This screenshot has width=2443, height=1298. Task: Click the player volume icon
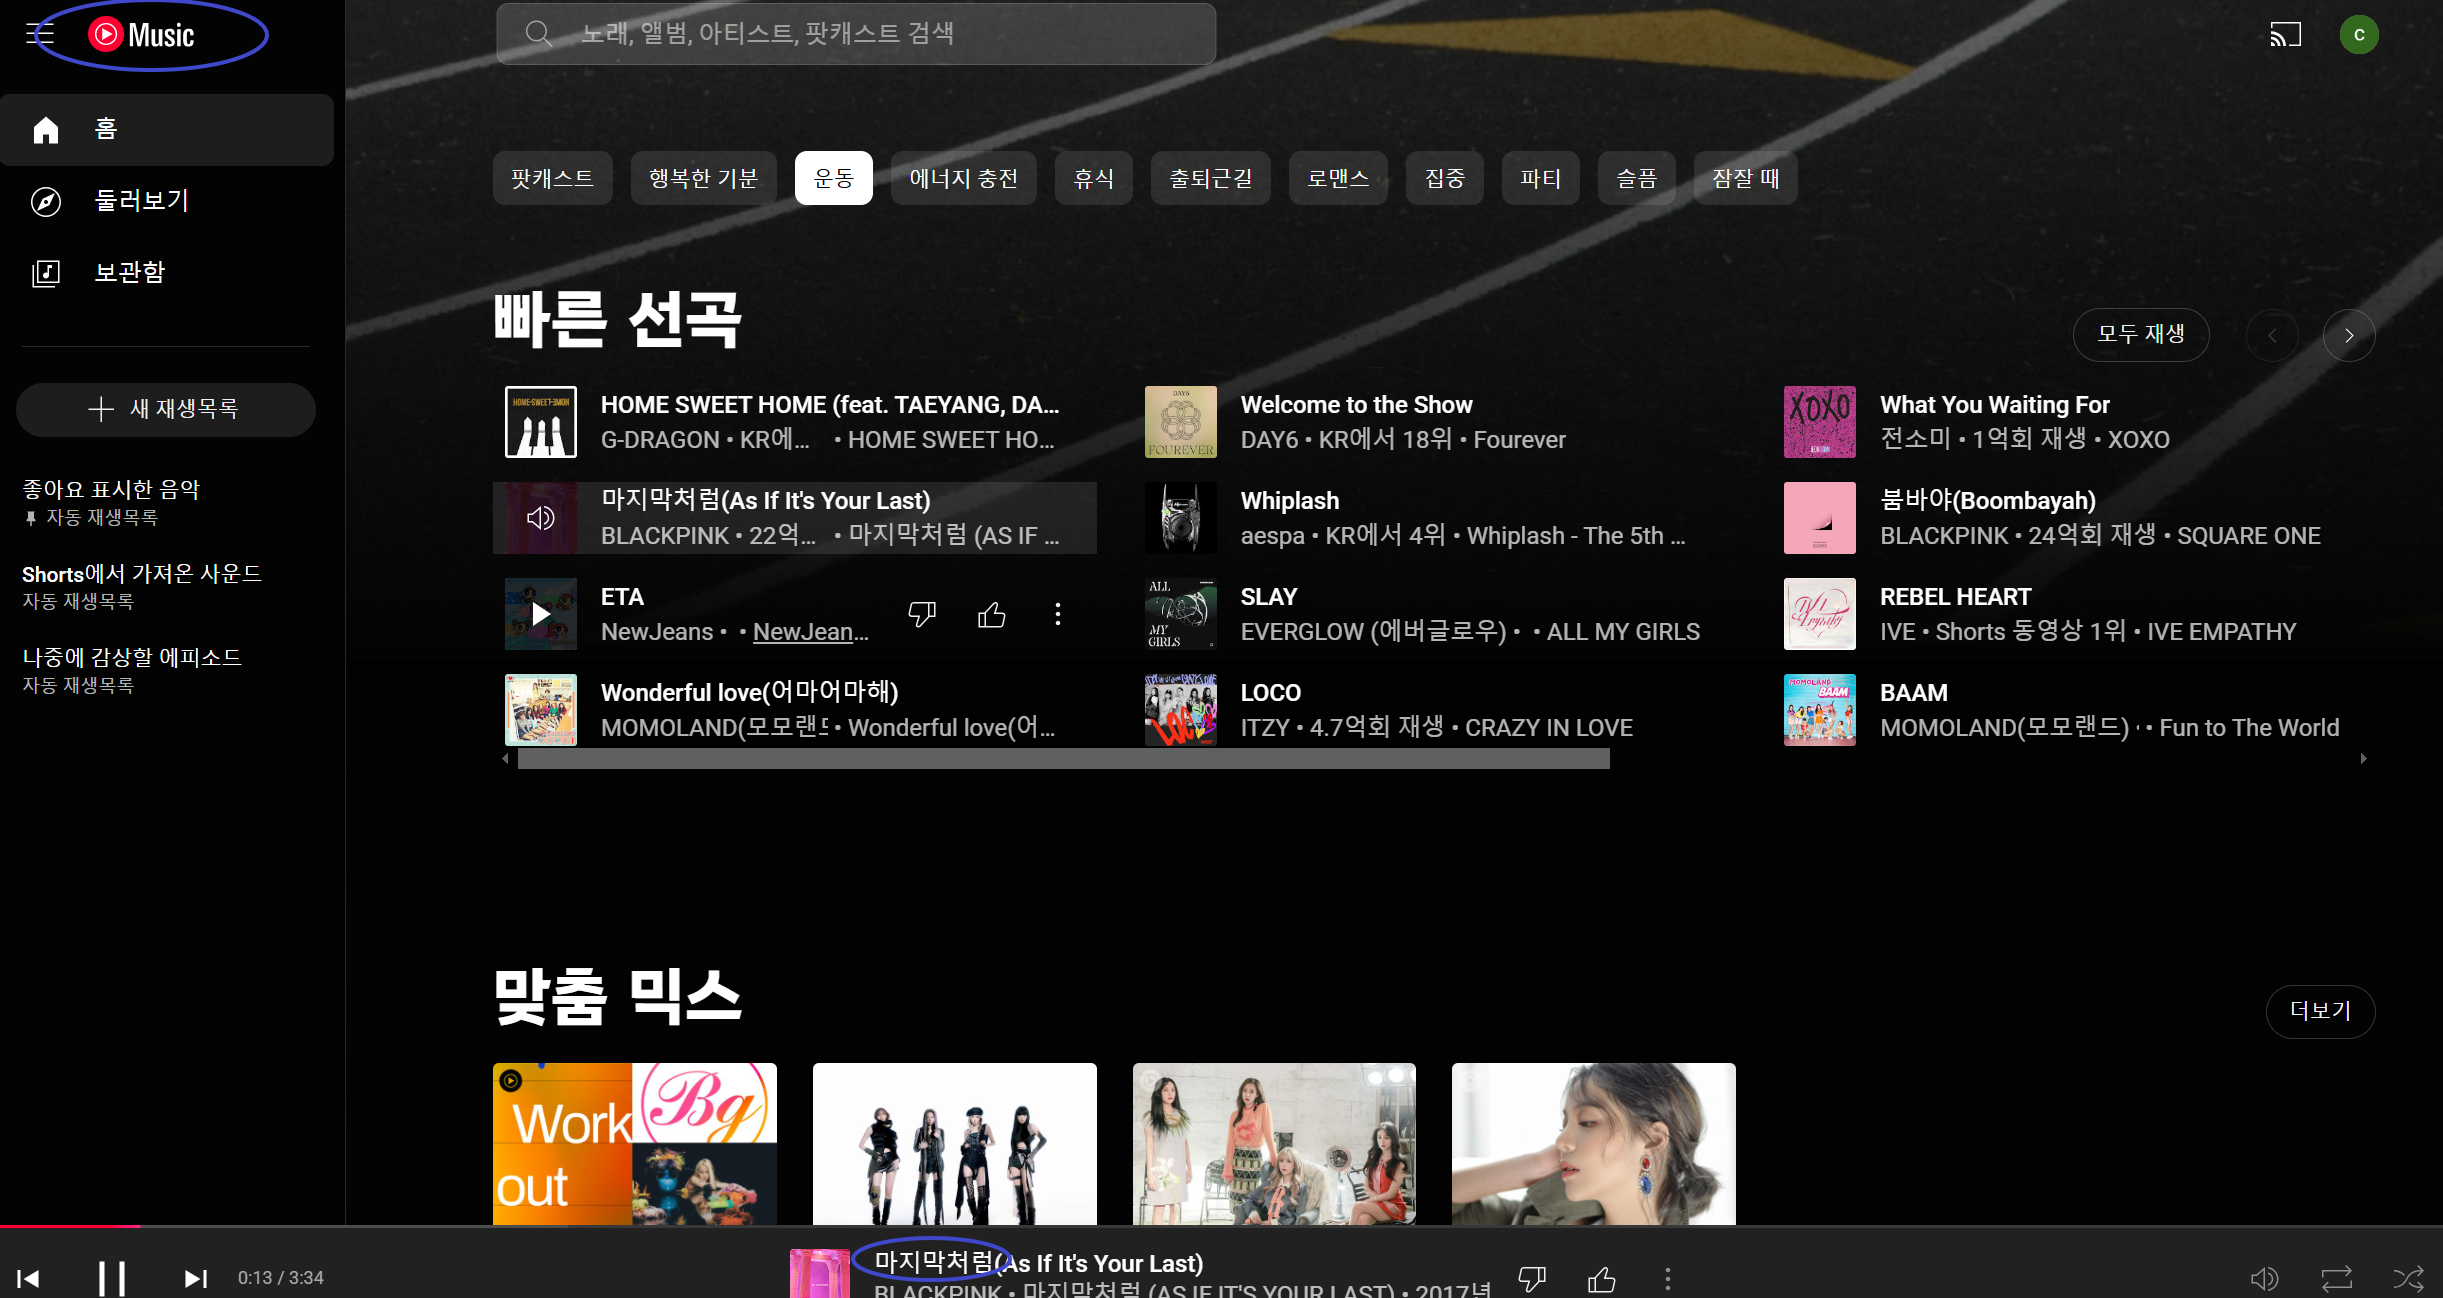[x=2264, y=1278]
